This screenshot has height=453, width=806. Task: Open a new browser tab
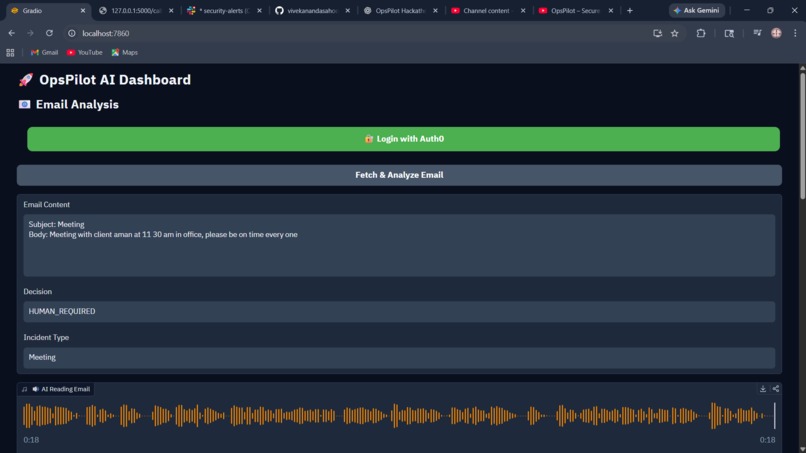pos(630,10)
